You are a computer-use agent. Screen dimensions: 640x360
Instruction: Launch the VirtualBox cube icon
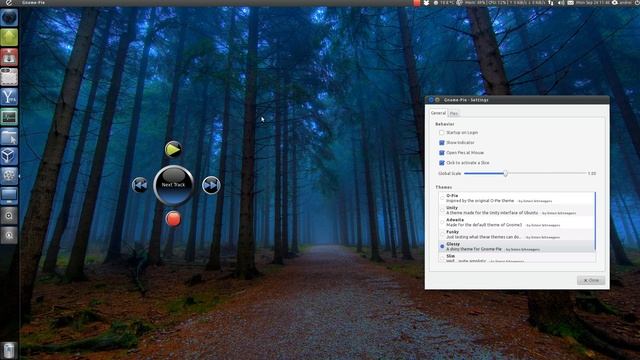[x=9, y=156]
